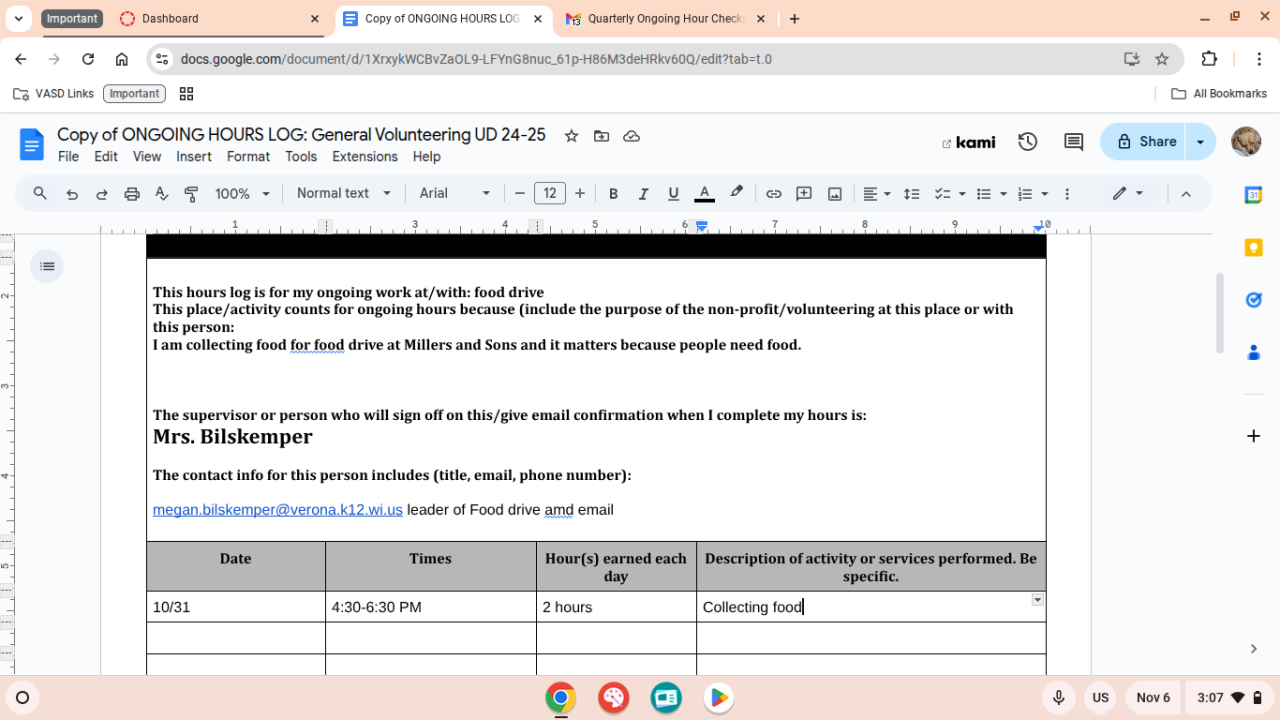Expand the bulleted list options arrow
Image resolution: width=1280 pixels, height=720 pixels.
1003,194
